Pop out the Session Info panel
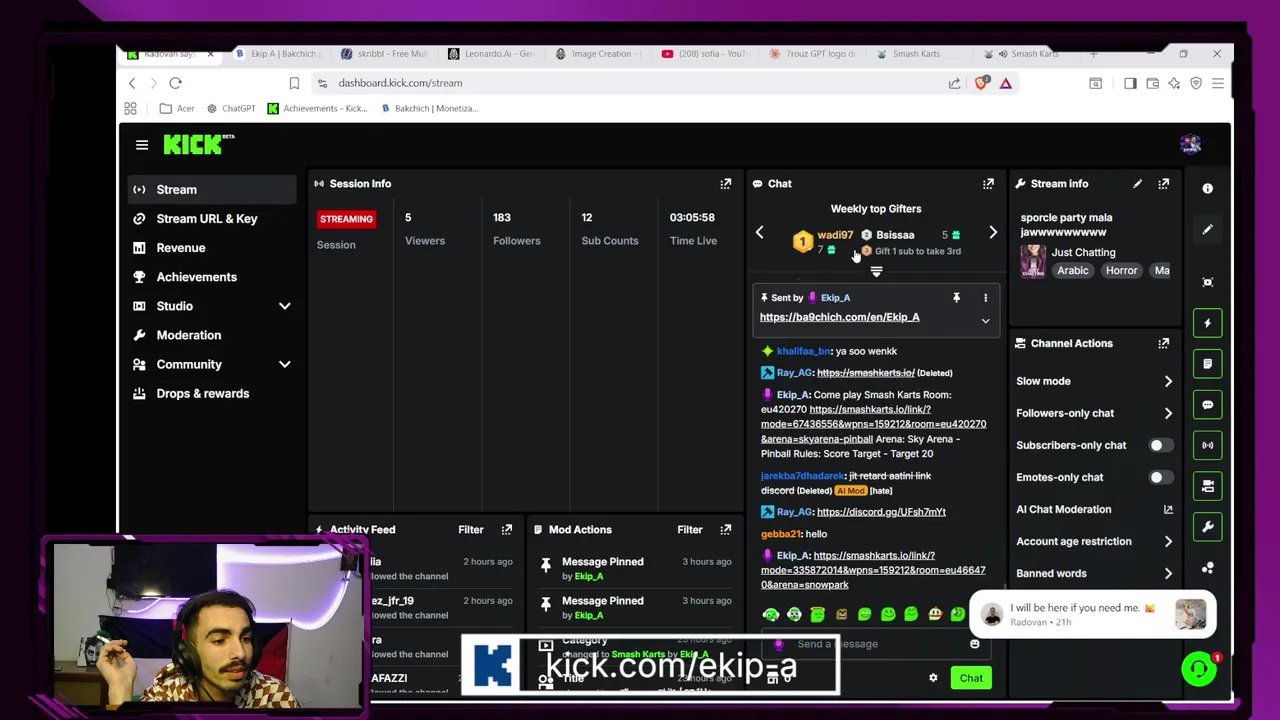The width and height of the screenshot is (1280, 720). [x=726, y=184]
